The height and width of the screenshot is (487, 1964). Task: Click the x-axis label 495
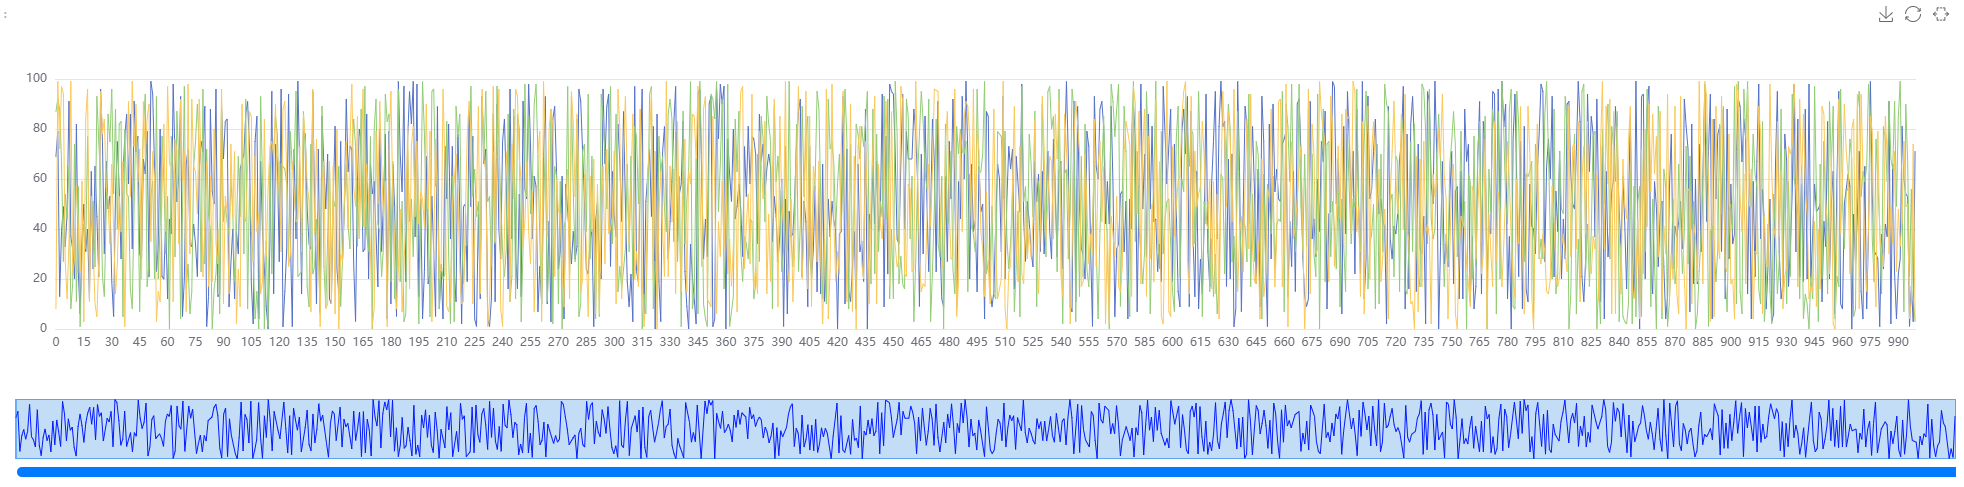tap(977, 342)
